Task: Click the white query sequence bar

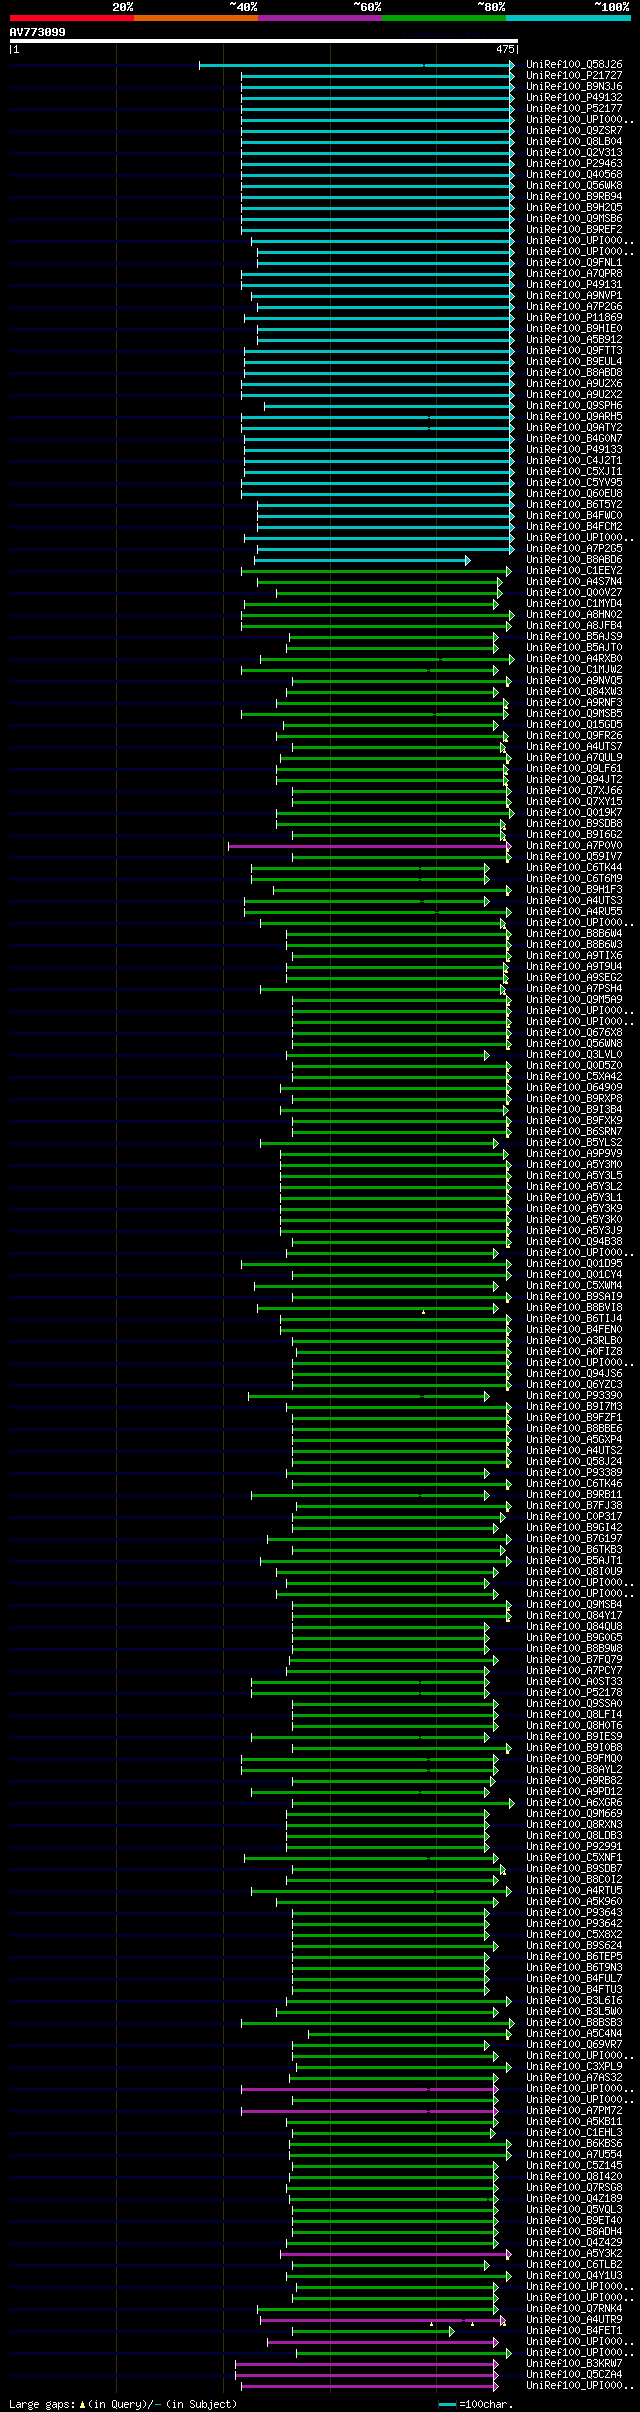Action: [x=264, y=41]
